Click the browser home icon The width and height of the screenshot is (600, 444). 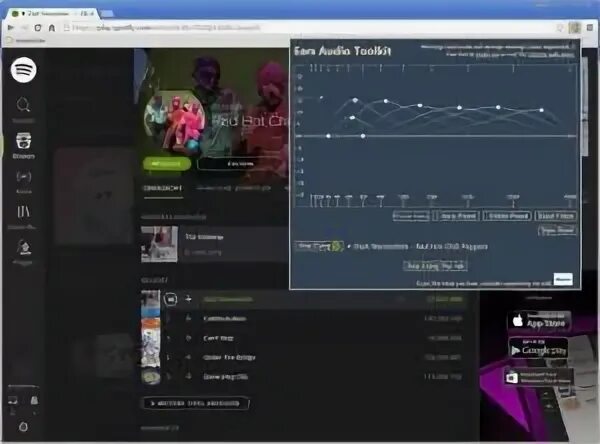52,28
